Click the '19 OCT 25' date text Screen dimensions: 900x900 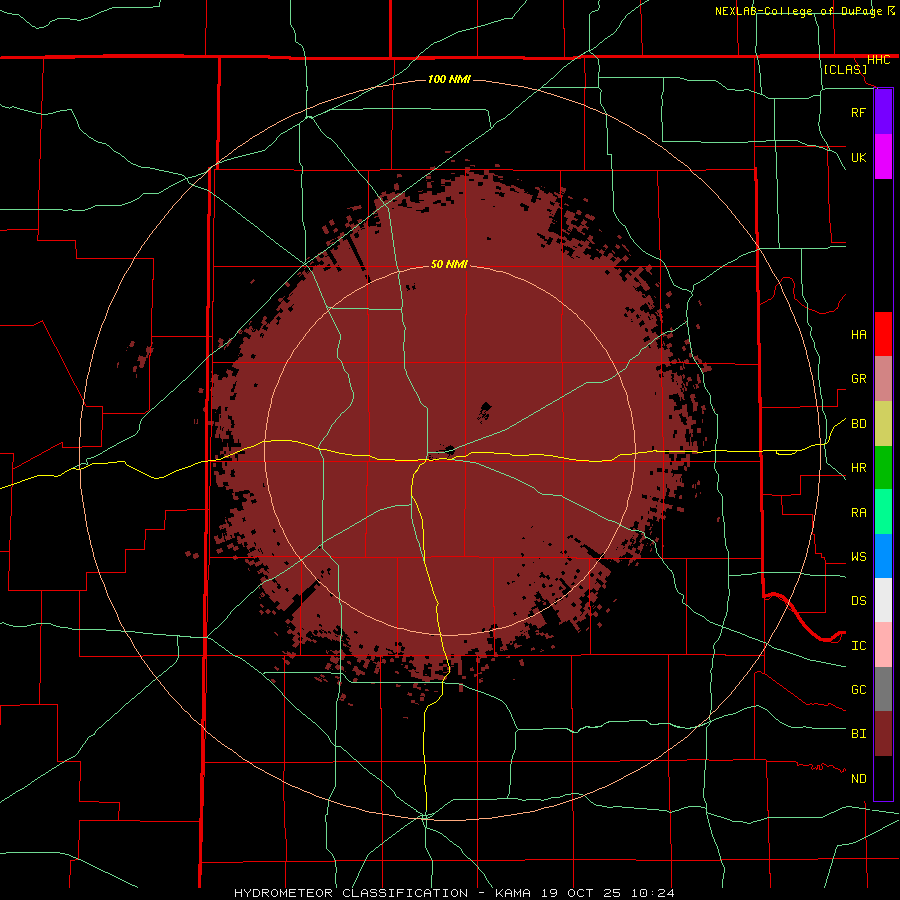[581, 893]
